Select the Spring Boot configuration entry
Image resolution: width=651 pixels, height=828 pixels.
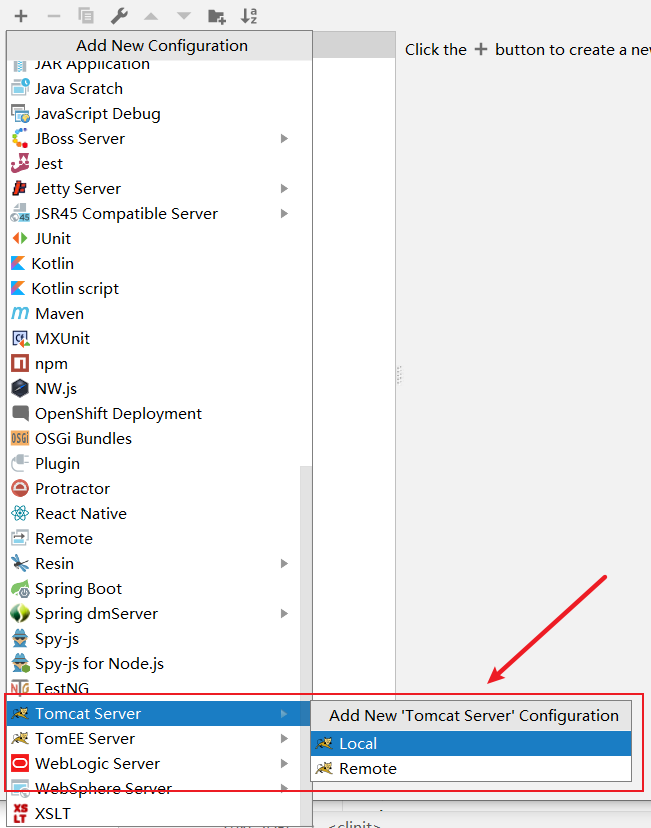pos(153,588)
